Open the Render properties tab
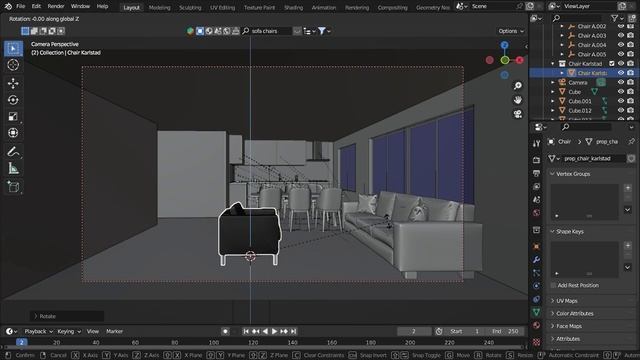This screenshot has width=640, height=360. (x=536, y=160)
